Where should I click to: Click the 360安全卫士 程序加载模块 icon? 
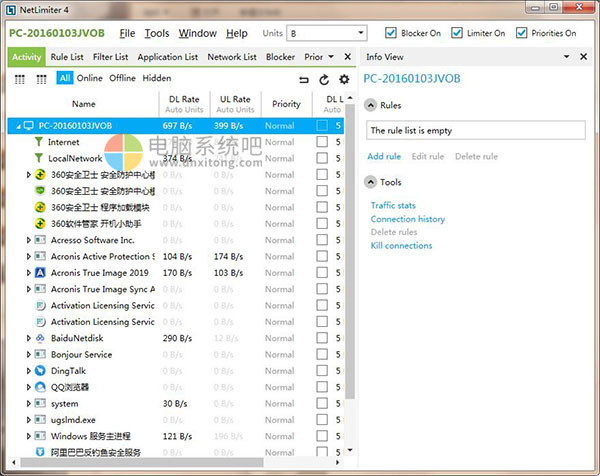40,207
